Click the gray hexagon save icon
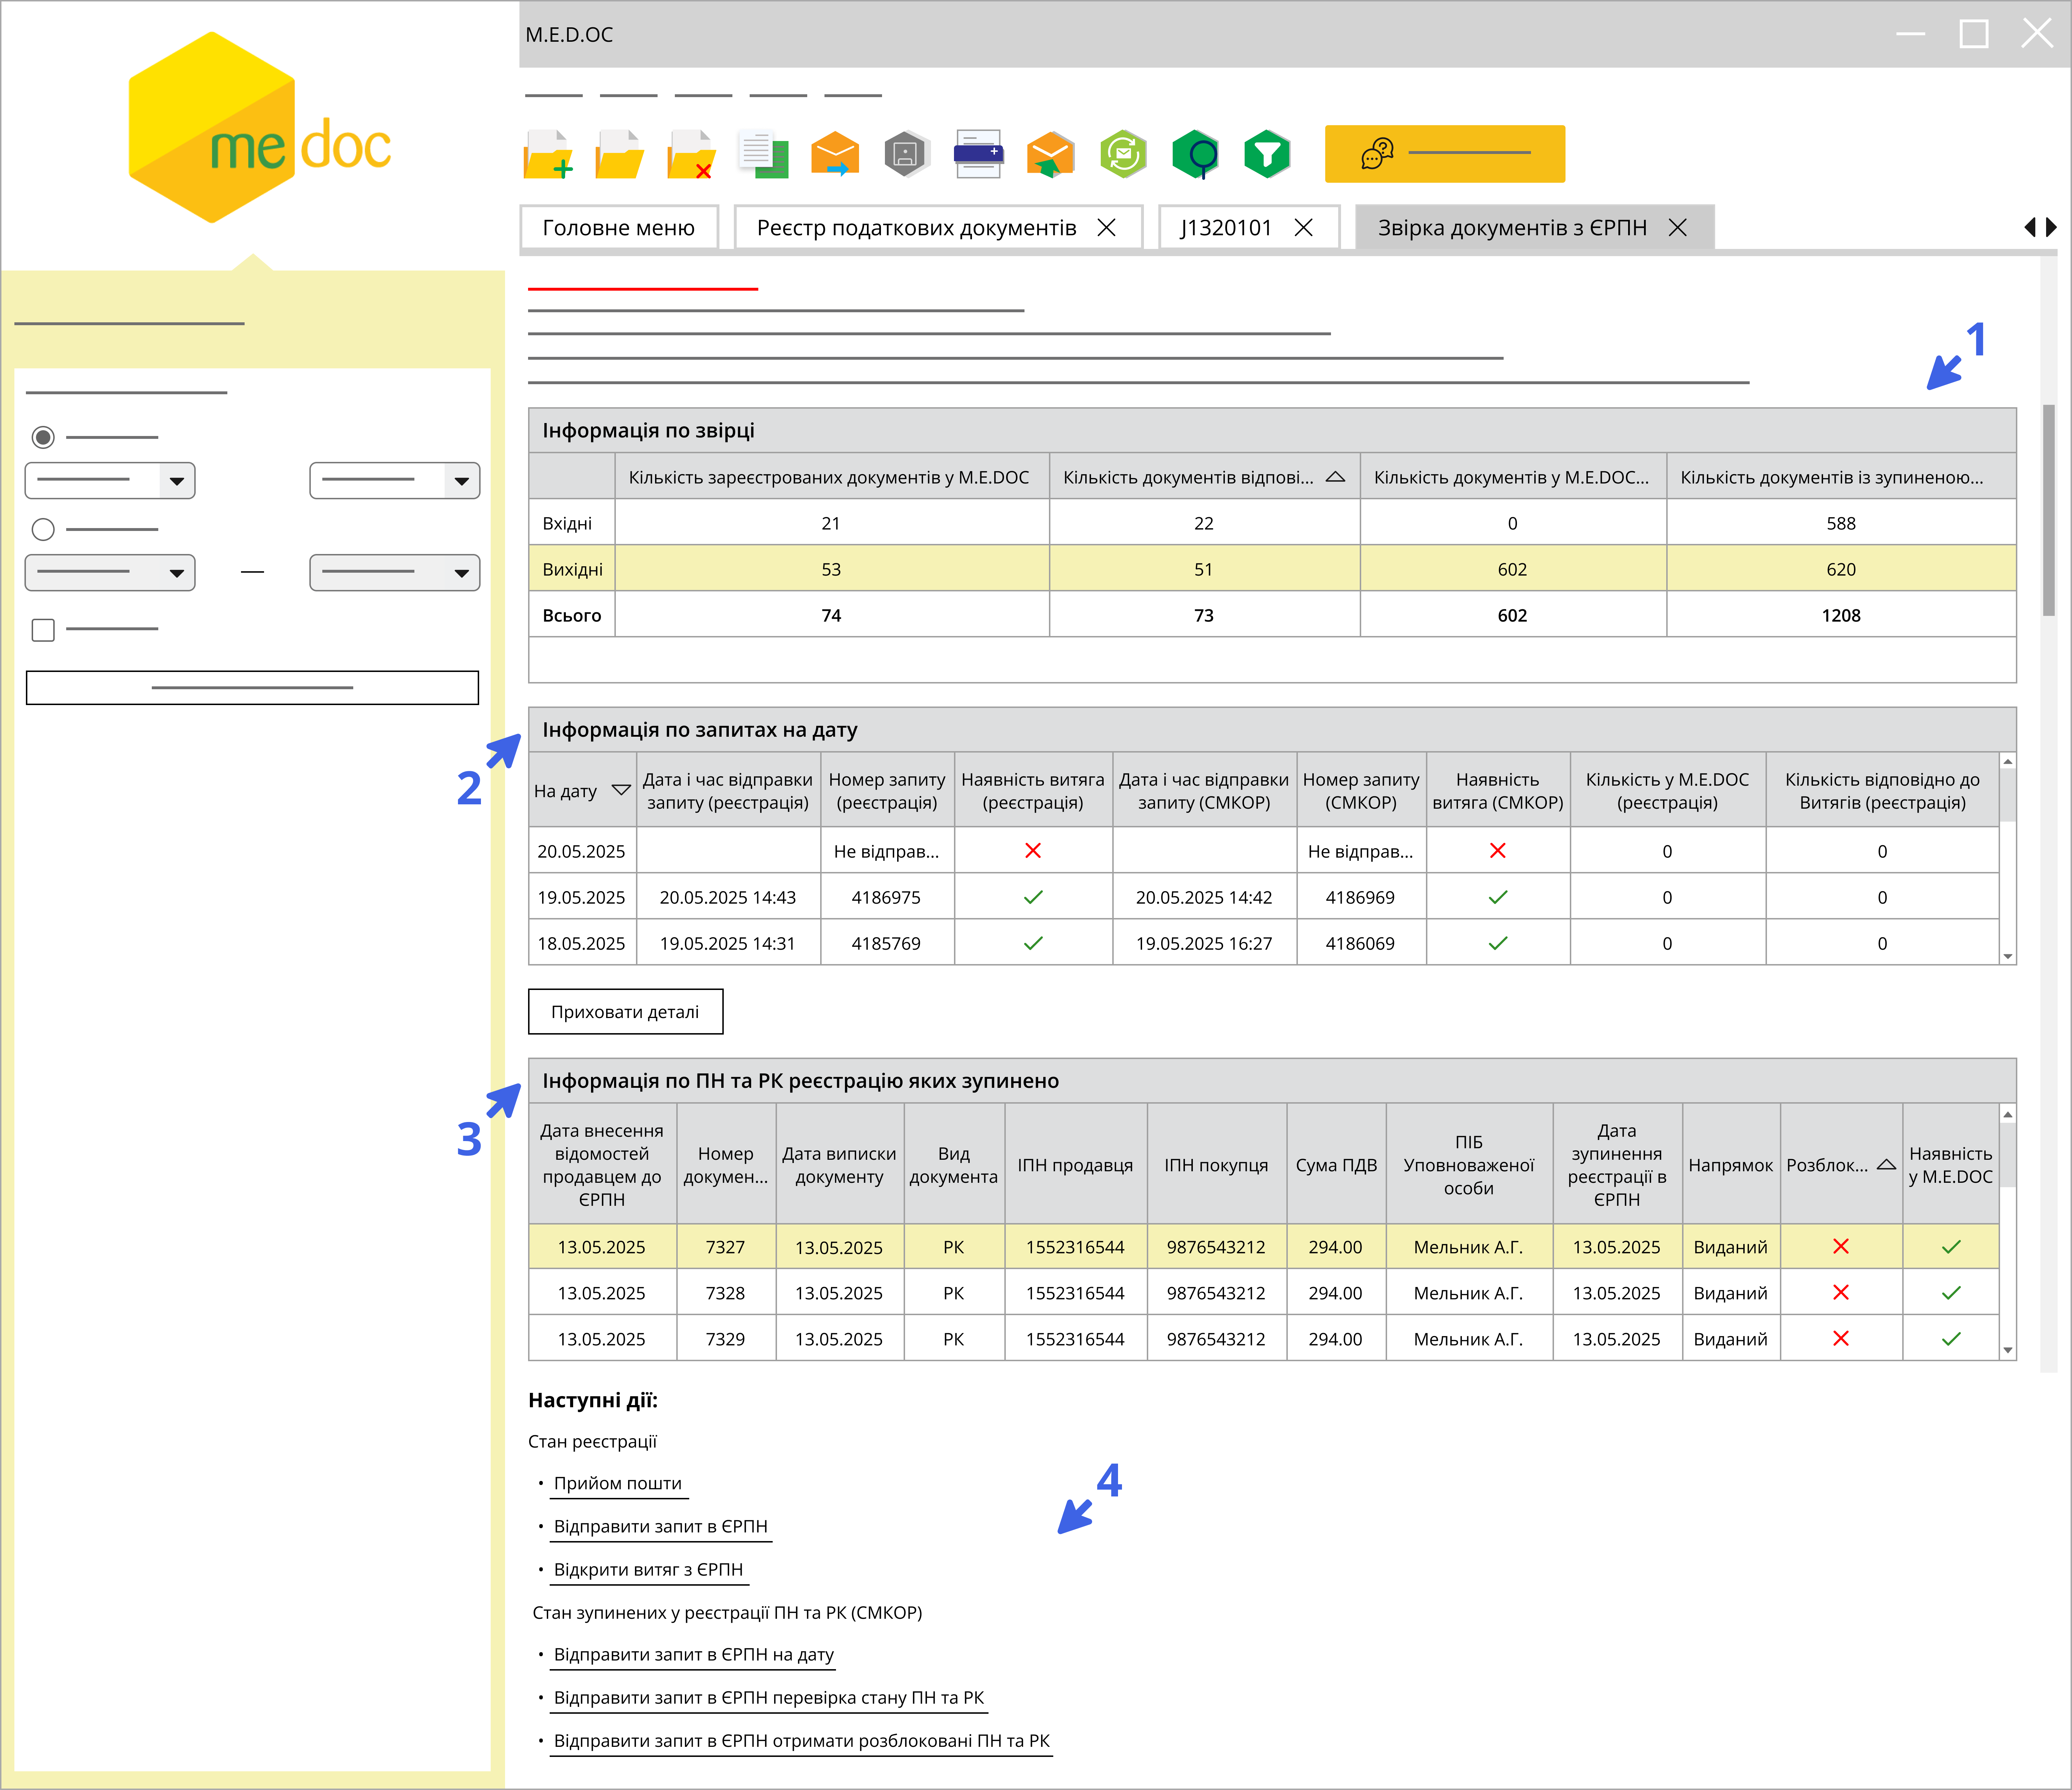Image resolution: width=2072 pixels, height=1790 pixels. click(x=907, y=154)
